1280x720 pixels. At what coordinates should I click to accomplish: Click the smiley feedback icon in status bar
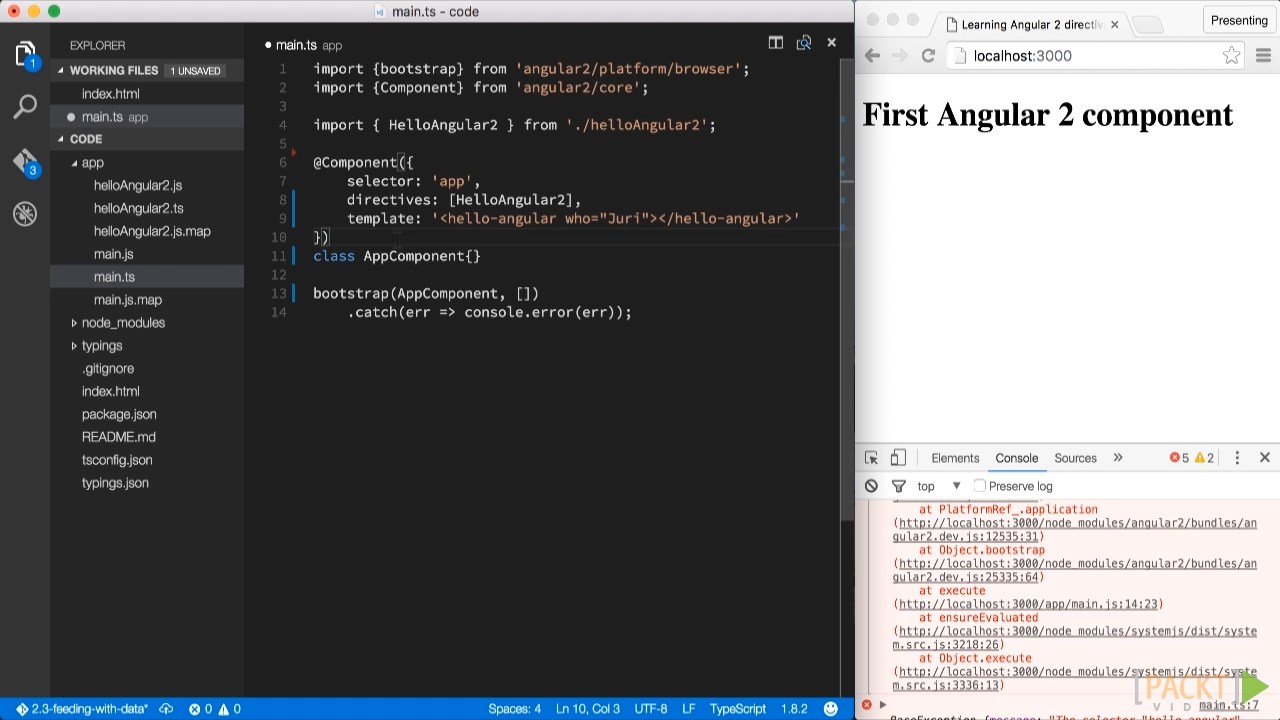pyautogui.click(x=831, y=709)
